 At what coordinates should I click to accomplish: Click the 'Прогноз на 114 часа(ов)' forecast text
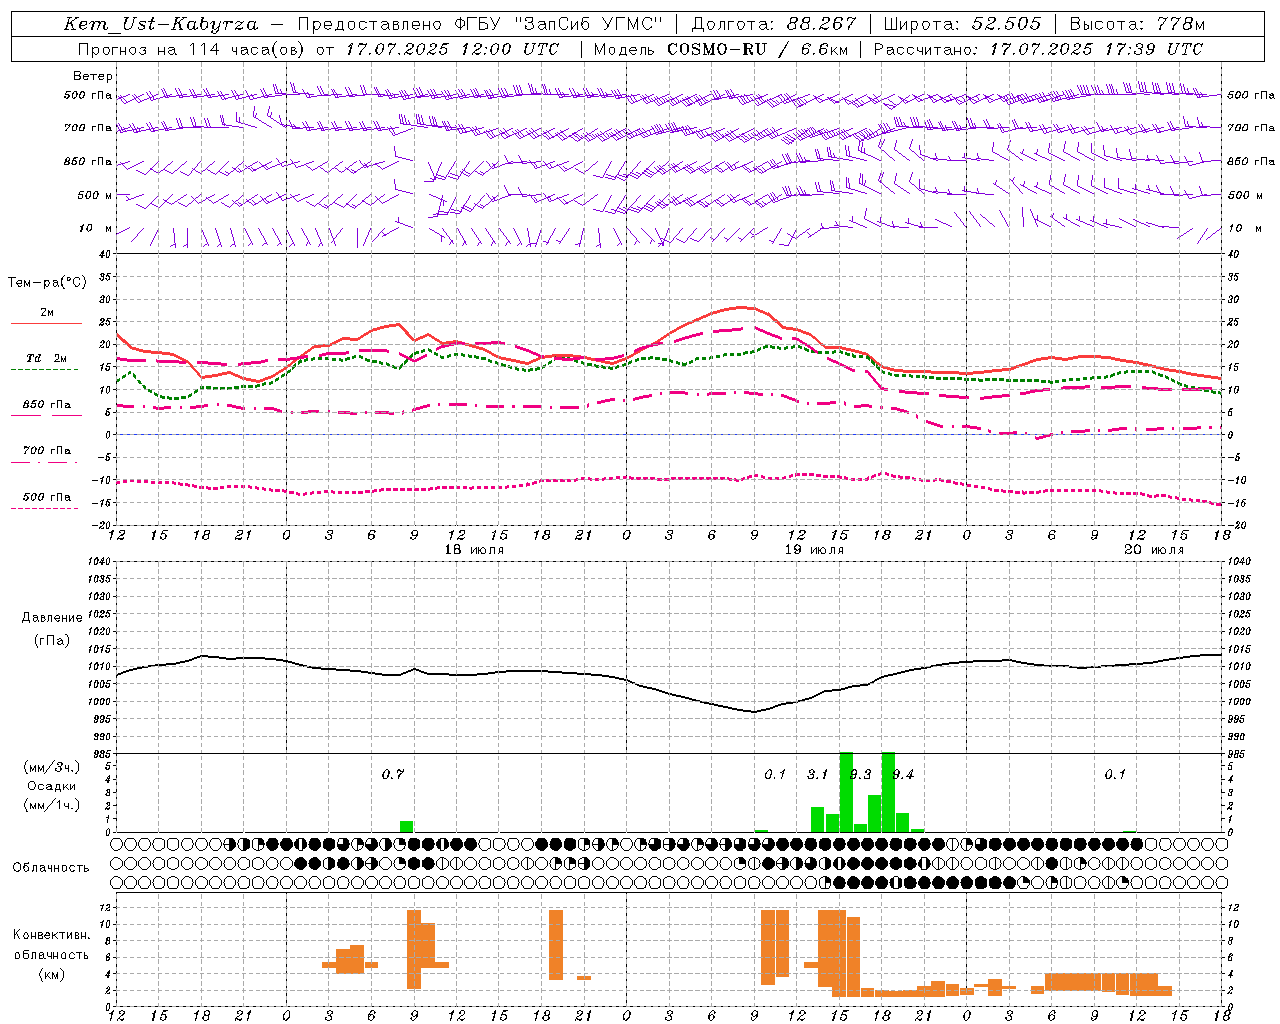pos(192,49)
